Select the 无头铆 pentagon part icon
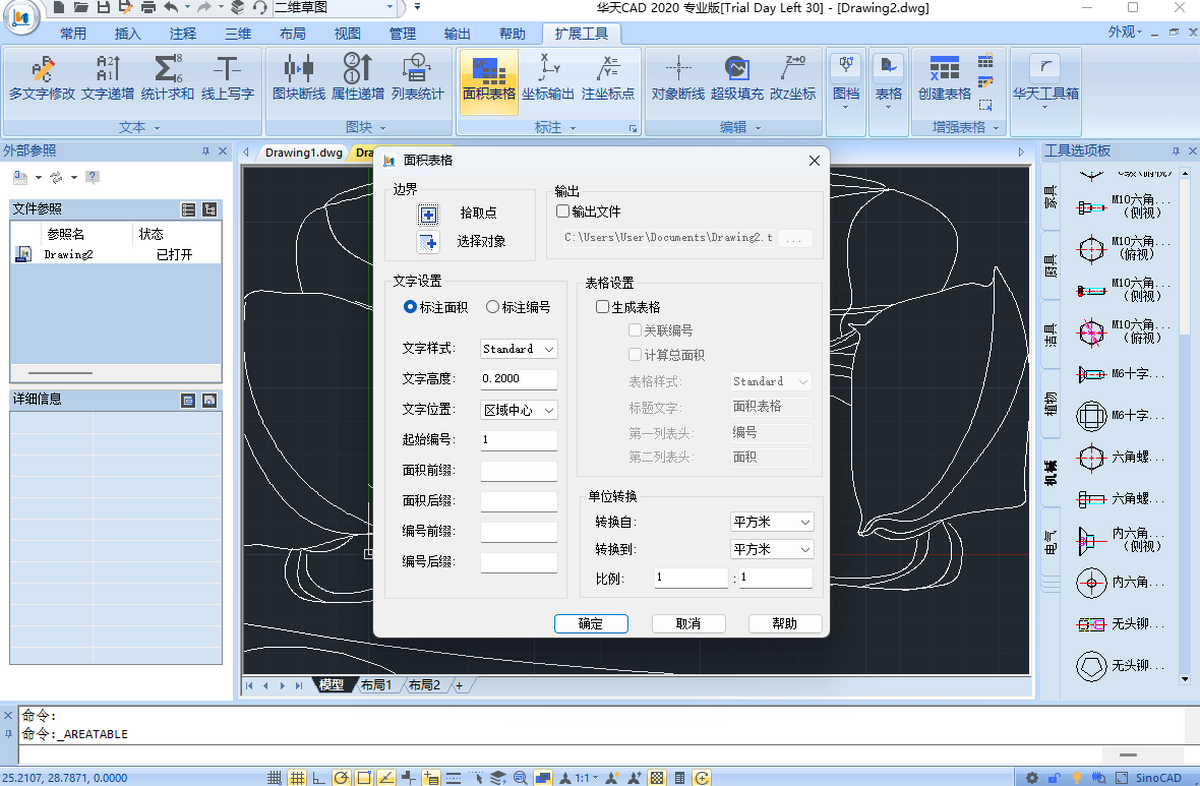 1090,666
